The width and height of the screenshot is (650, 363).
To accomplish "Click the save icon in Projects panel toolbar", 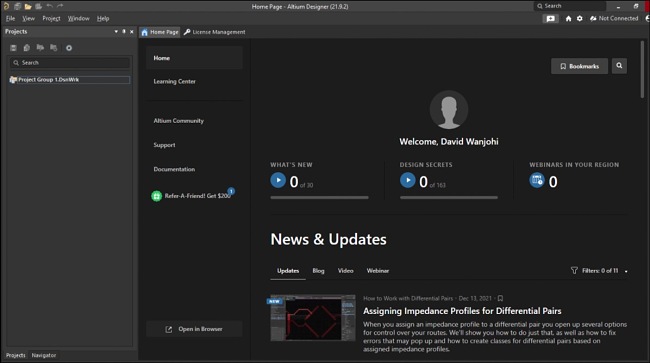I will point(13,48).
